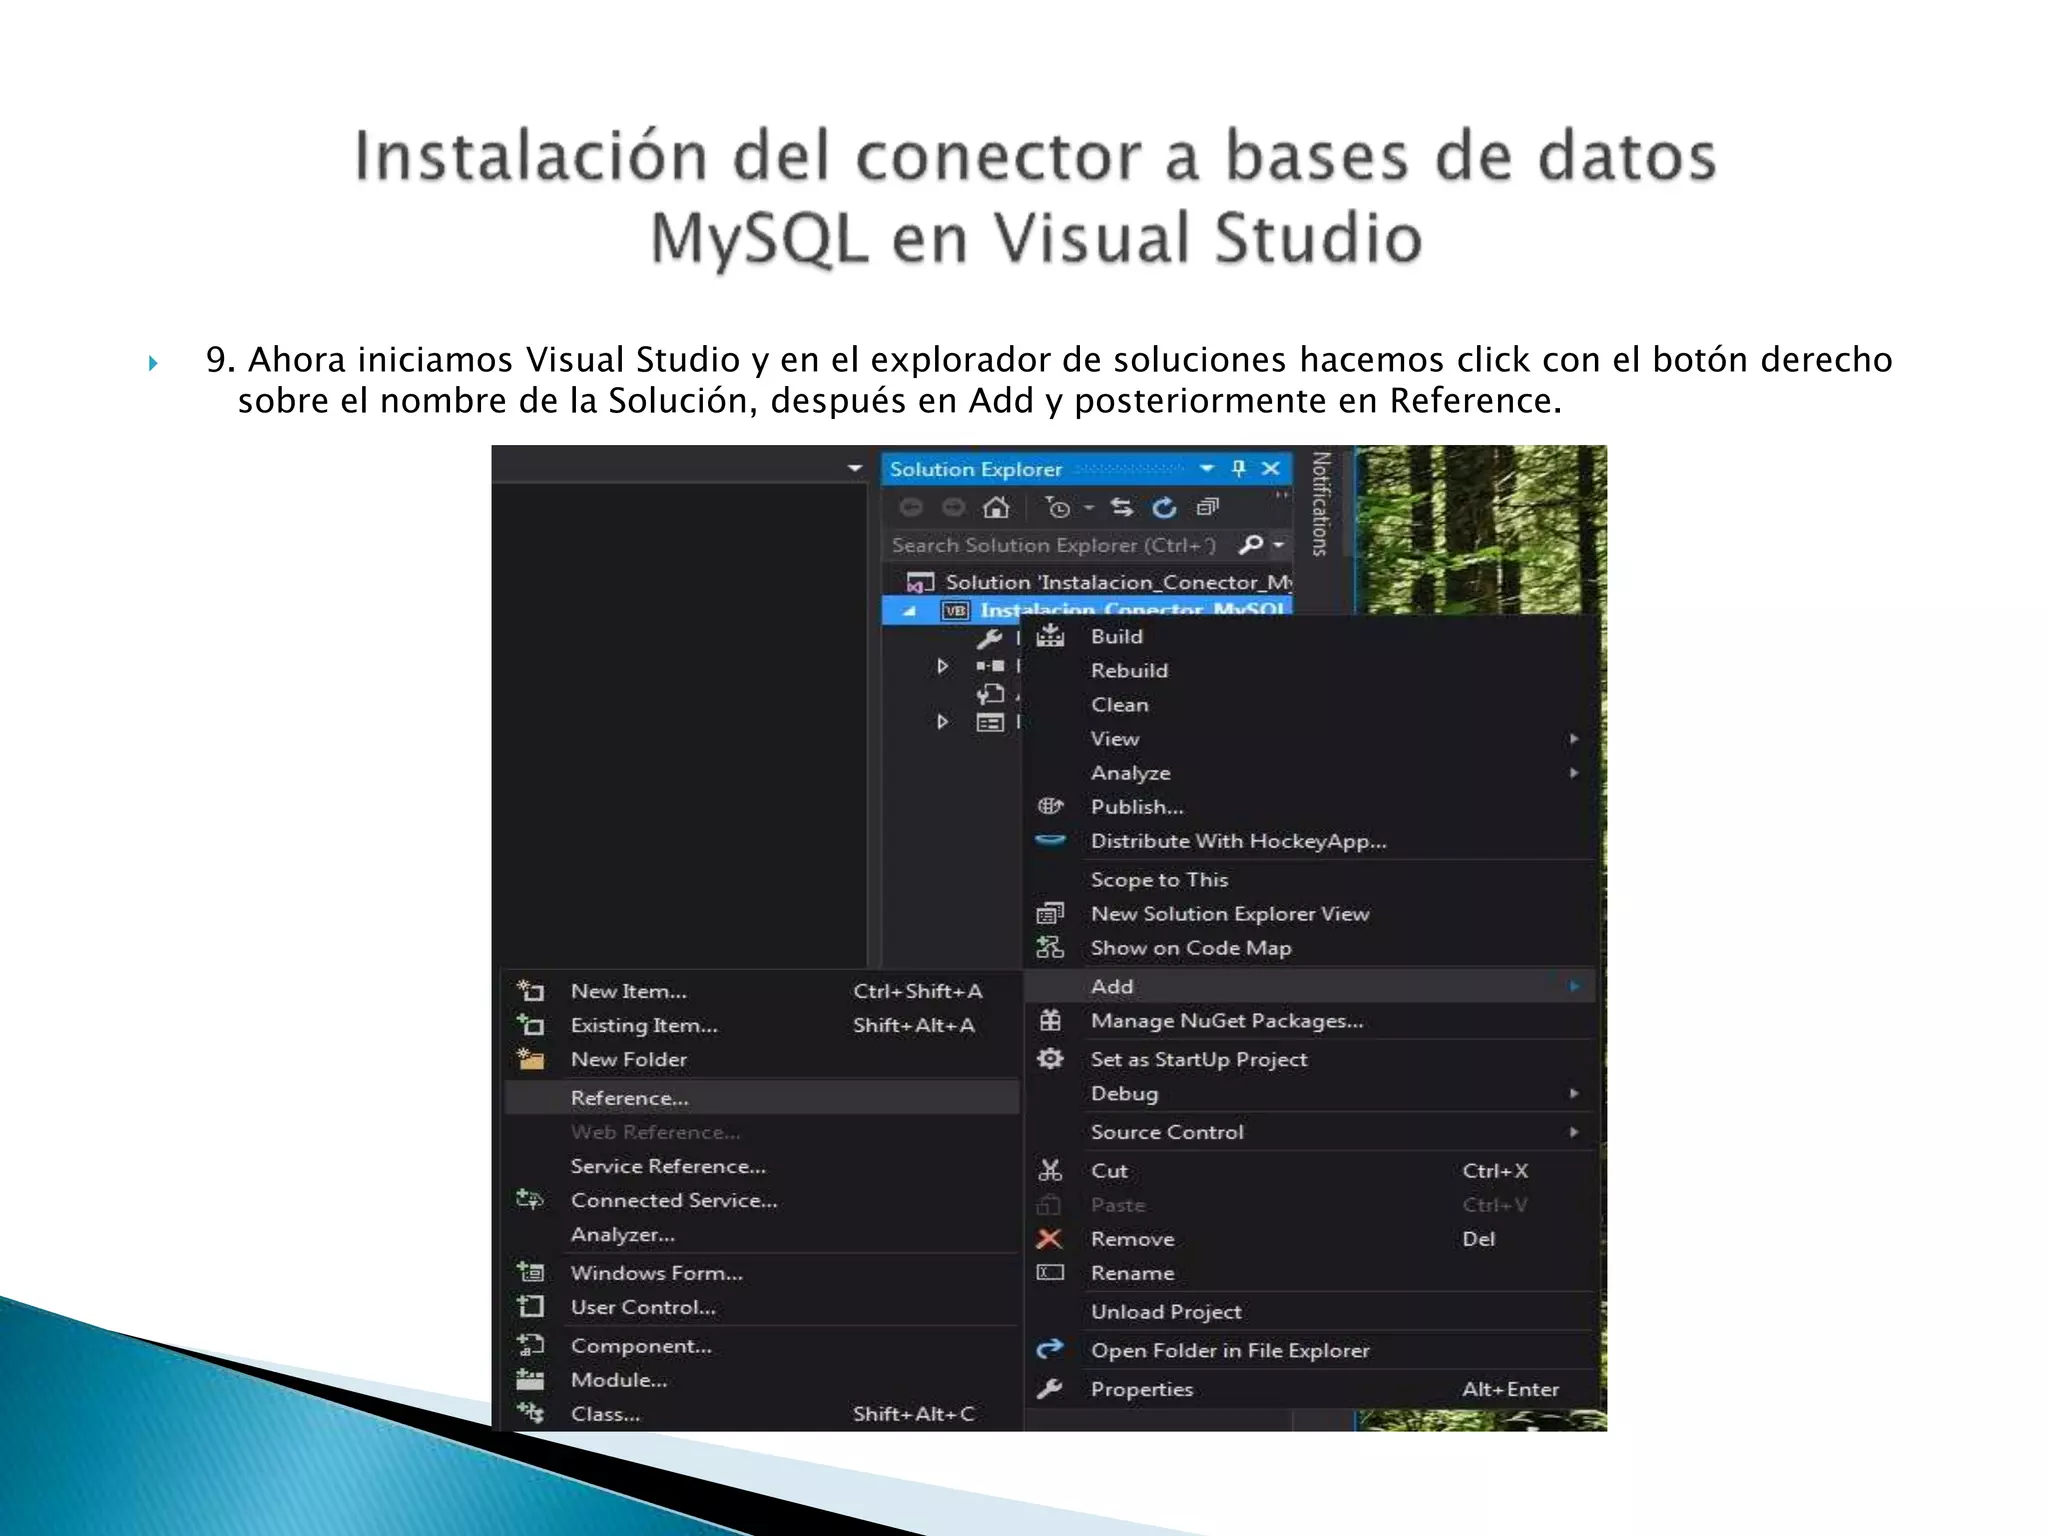
Task: Click Analyzer... in Add submenu
Action: [762, 1234]
